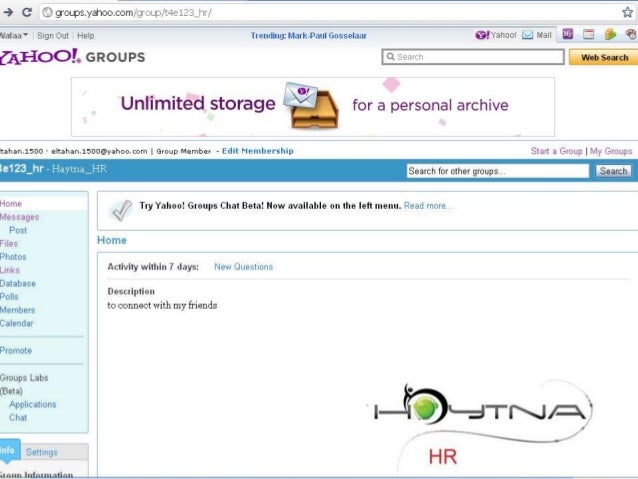Image resolution: width=638 pixels, height=479 pixels.
Task: Open Calendar in left menu
Action: [x=17, y=324]
